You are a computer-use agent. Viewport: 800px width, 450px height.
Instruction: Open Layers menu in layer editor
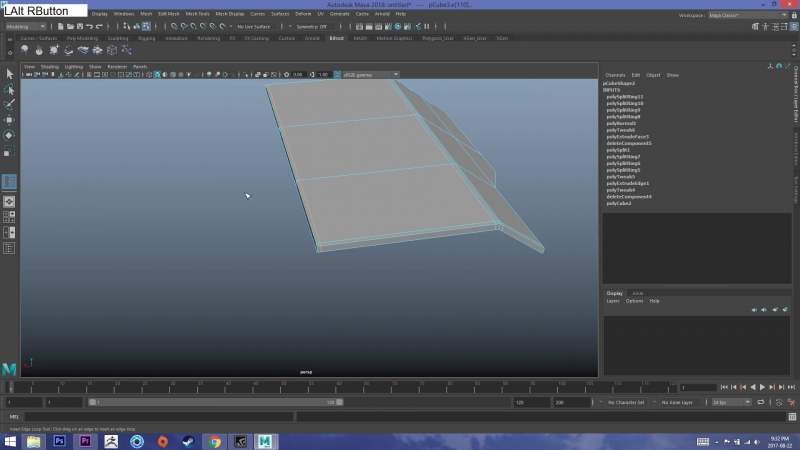tap(613, 301)
